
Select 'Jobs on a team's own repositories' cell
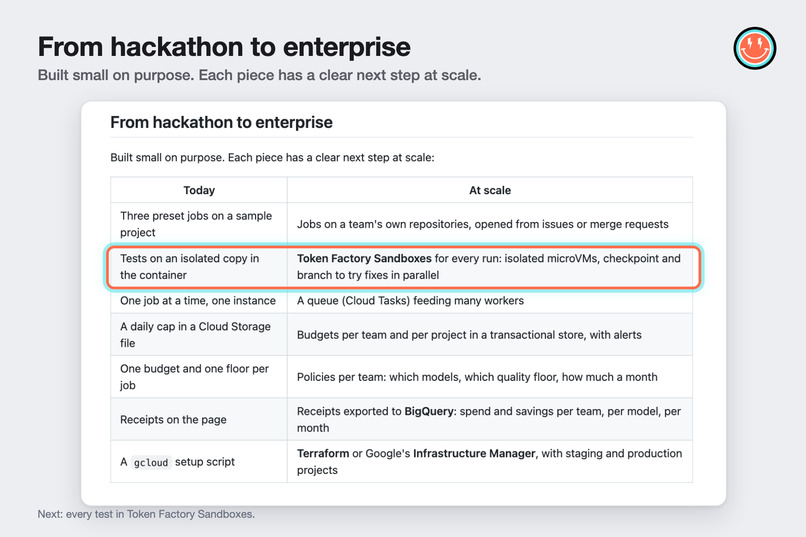coord(490,224)
